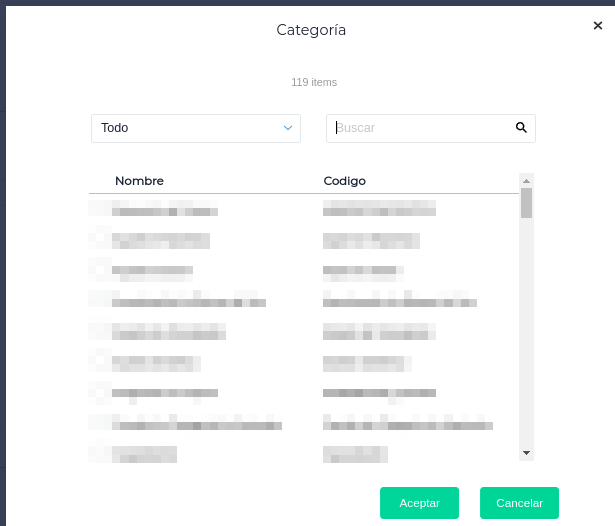Tick the third row's selection box
Viewport: 615px width, 526px height.
(x=99, y=270)
